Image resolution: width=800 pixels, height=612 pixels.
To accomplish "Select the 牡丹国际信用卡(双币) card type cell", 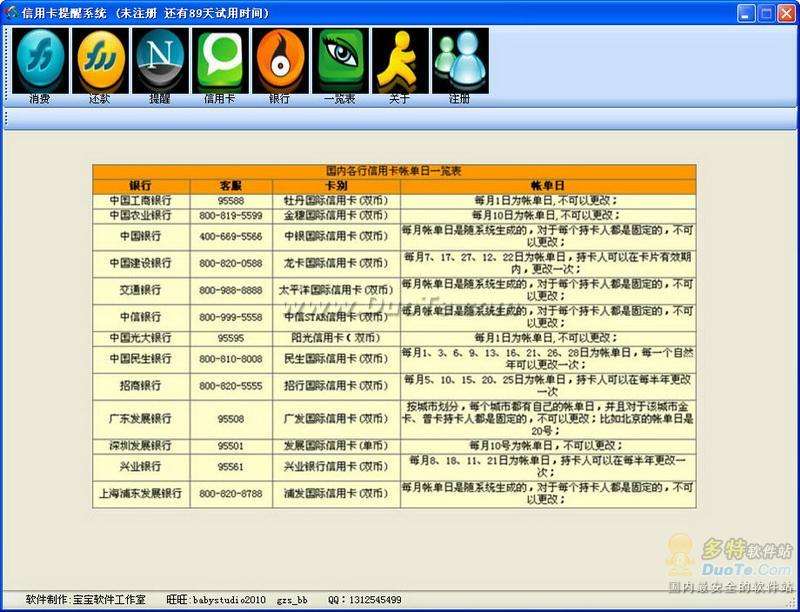I will pos(337,201).
